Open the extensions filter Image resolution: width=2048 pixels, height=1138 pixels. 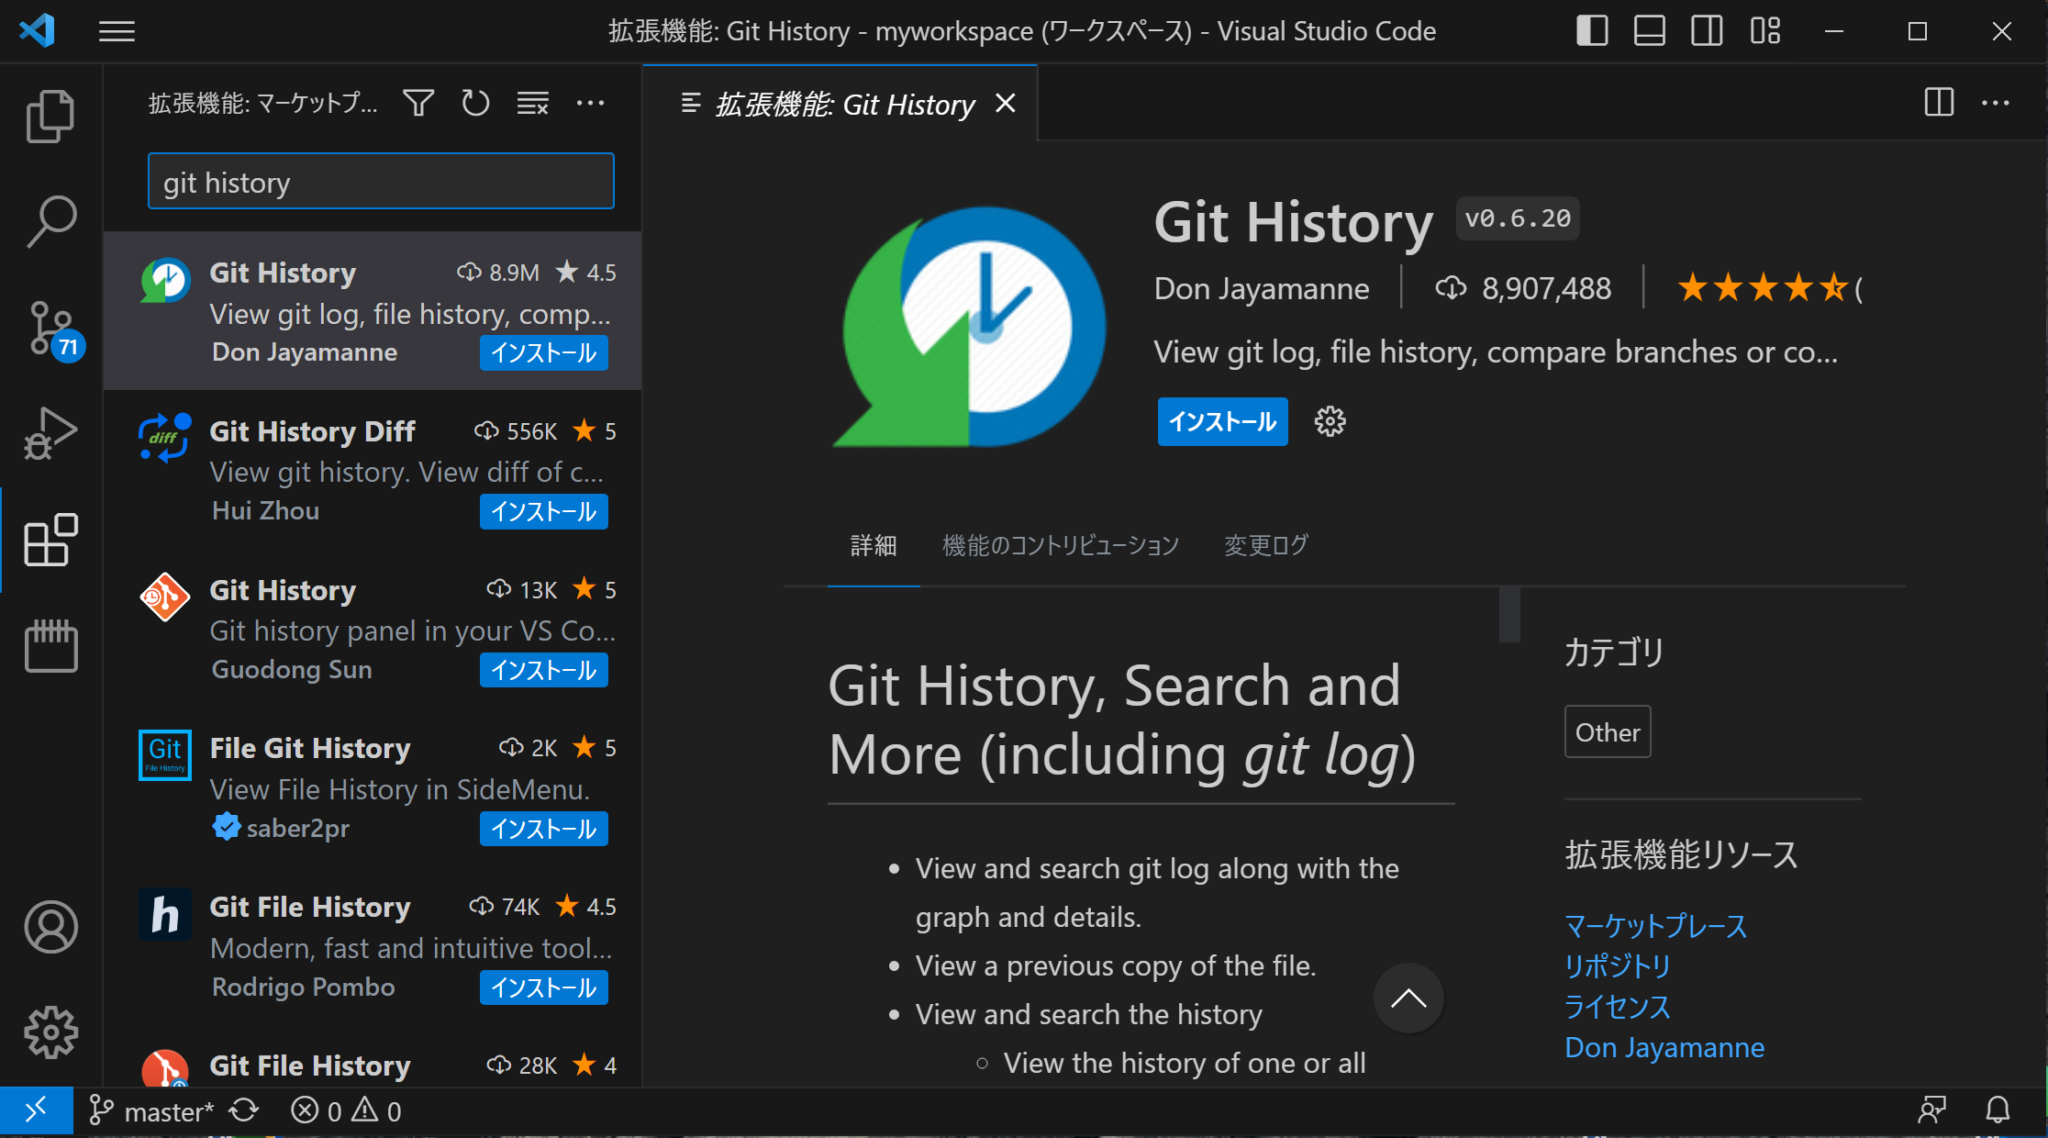[x=419, y=102]
